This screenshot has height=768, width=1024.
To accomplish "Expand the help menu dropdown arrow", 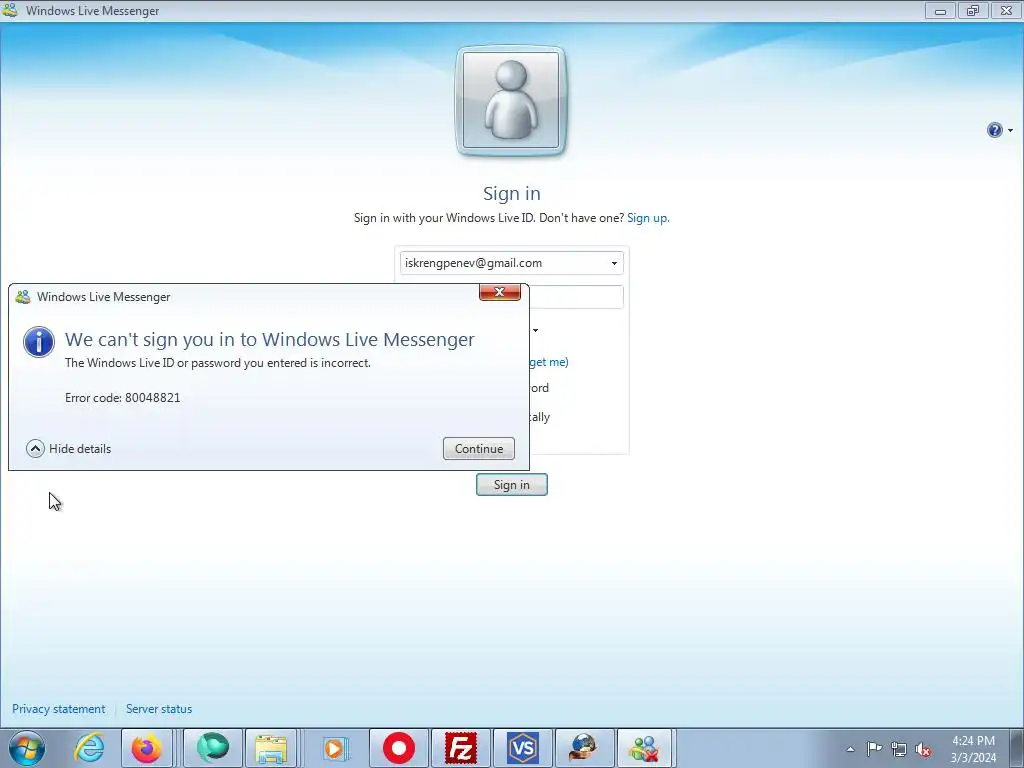I will [1010, 131].
